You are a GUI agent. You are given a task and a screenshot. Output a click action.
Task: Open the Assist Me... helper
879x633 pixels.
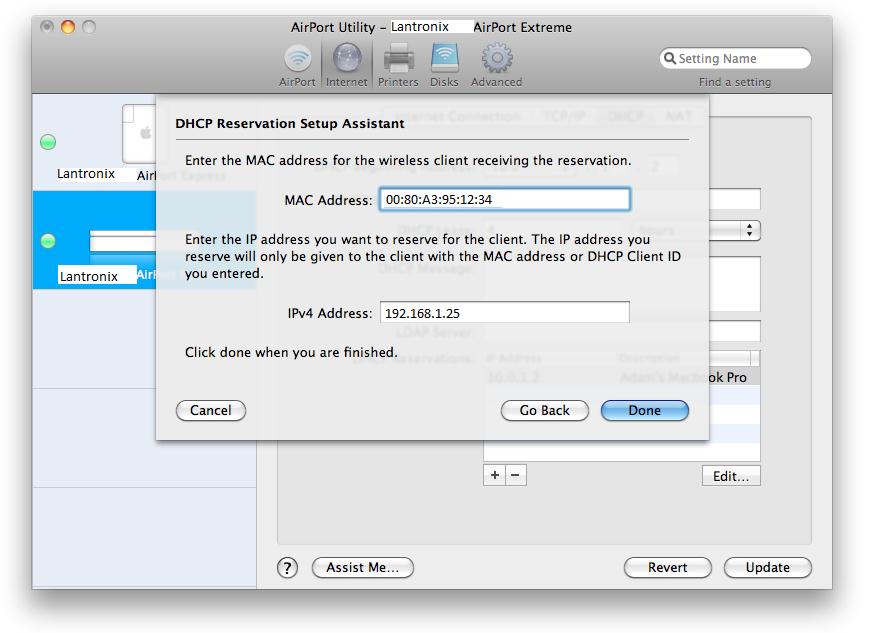(x=362, y=567)
